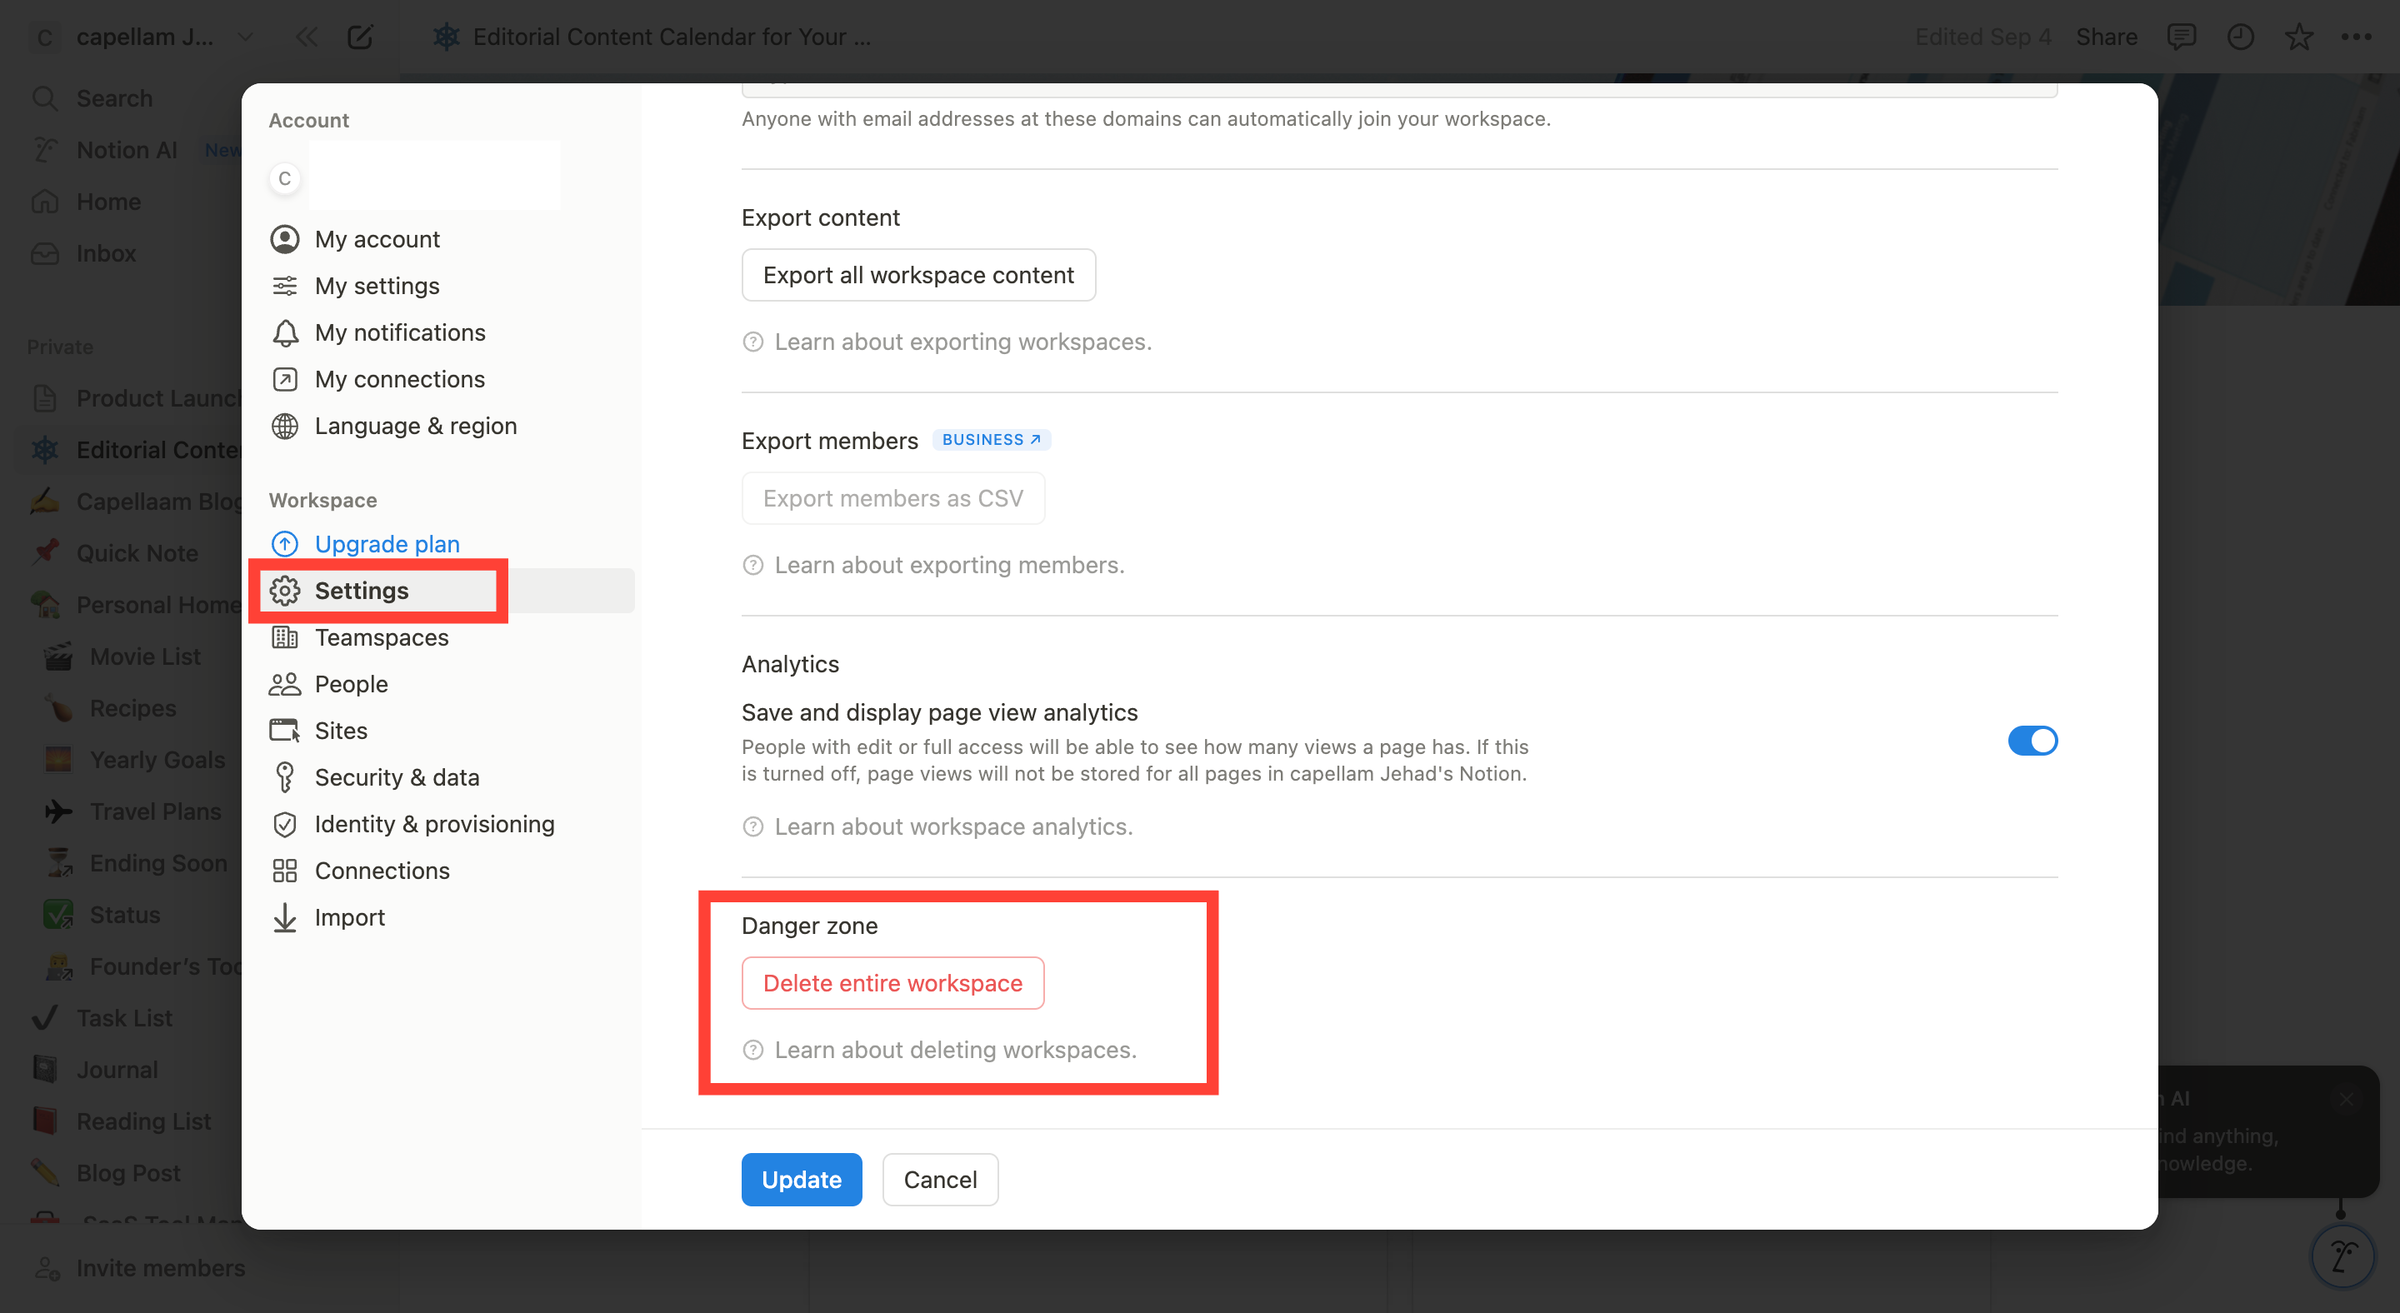2400x1313 pixels.
Task: Click the People icon in sidebar
Action: tap(285, 684)
